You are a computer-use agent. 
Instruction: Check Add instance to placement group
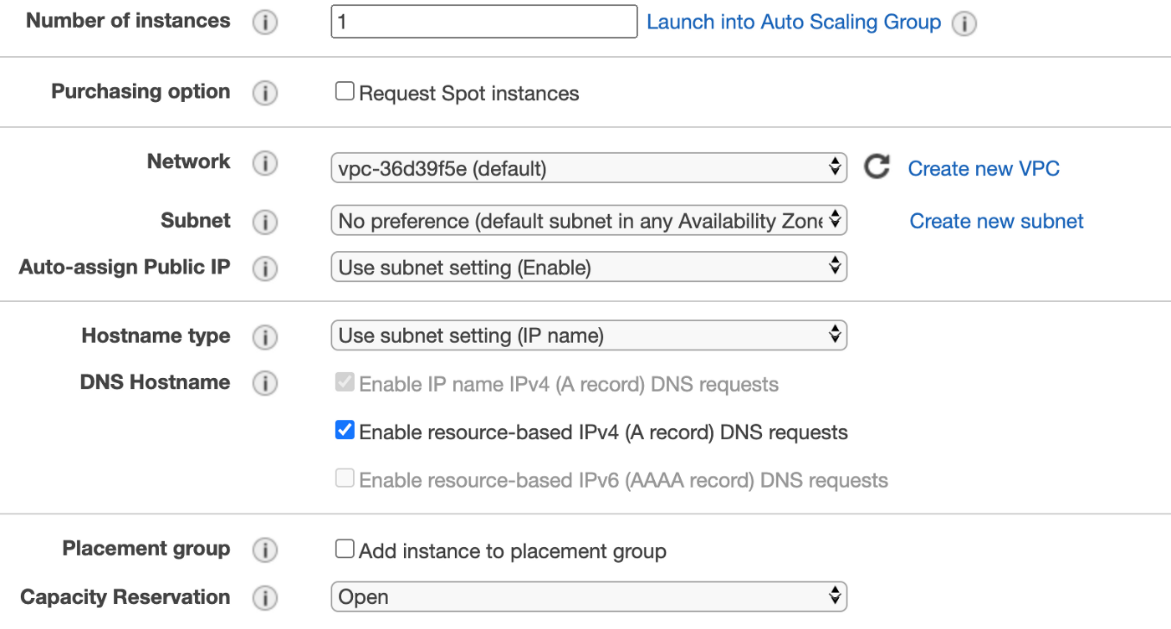(344, 548)
